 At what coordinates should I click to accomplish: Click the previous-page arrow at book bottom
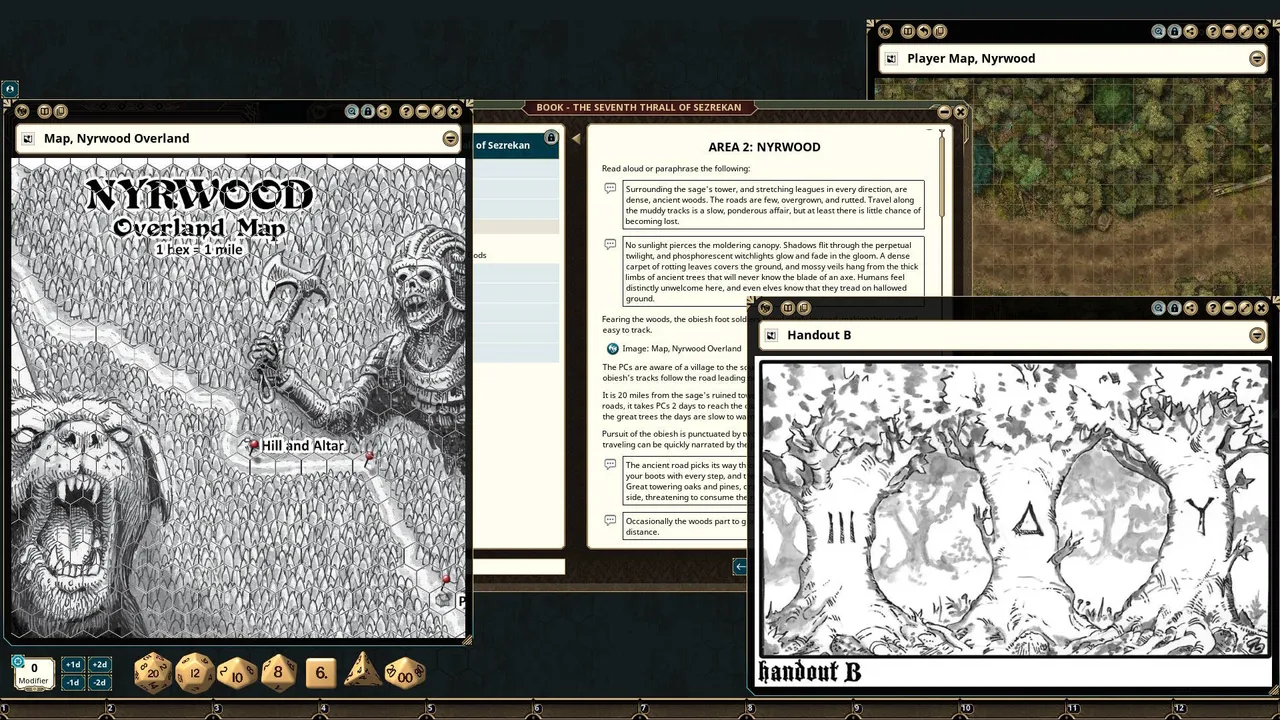coord(740,567)
